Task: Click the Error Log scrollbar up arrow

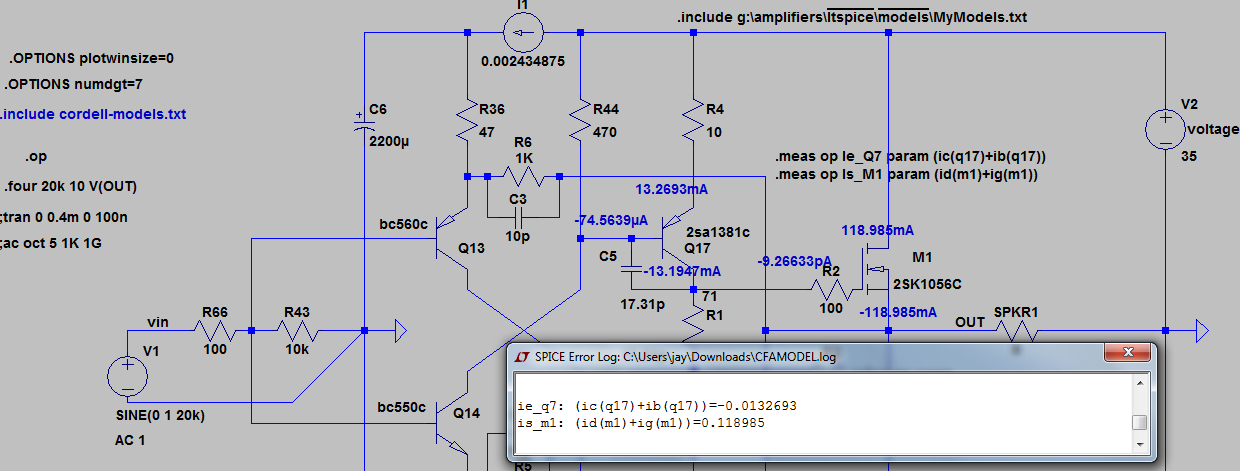Action: pyautogui.click(x=1139, y=384)
